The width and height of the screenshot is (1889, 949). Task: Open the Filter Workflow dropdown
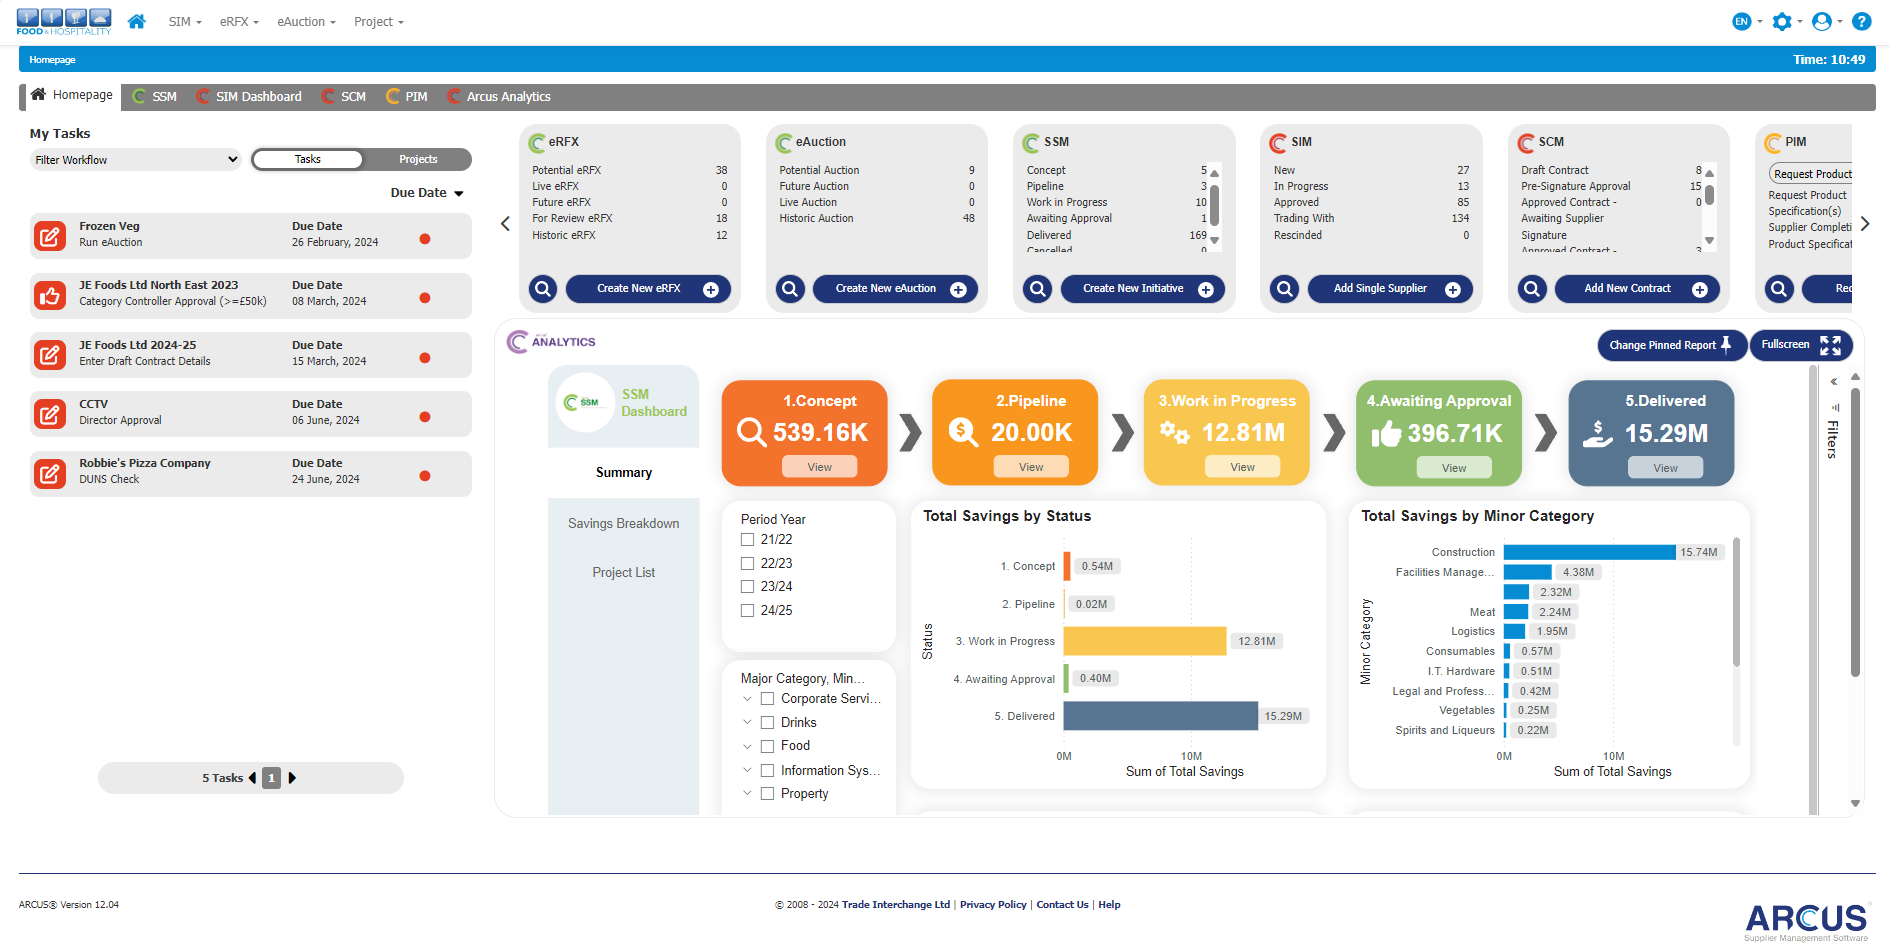click(135, 160)
